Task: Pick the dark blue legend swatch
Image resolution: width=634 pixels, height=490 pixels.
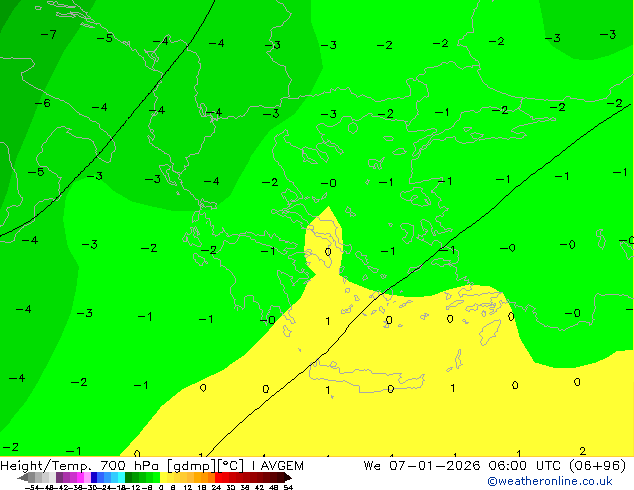Action: click(x=94, y=478)
